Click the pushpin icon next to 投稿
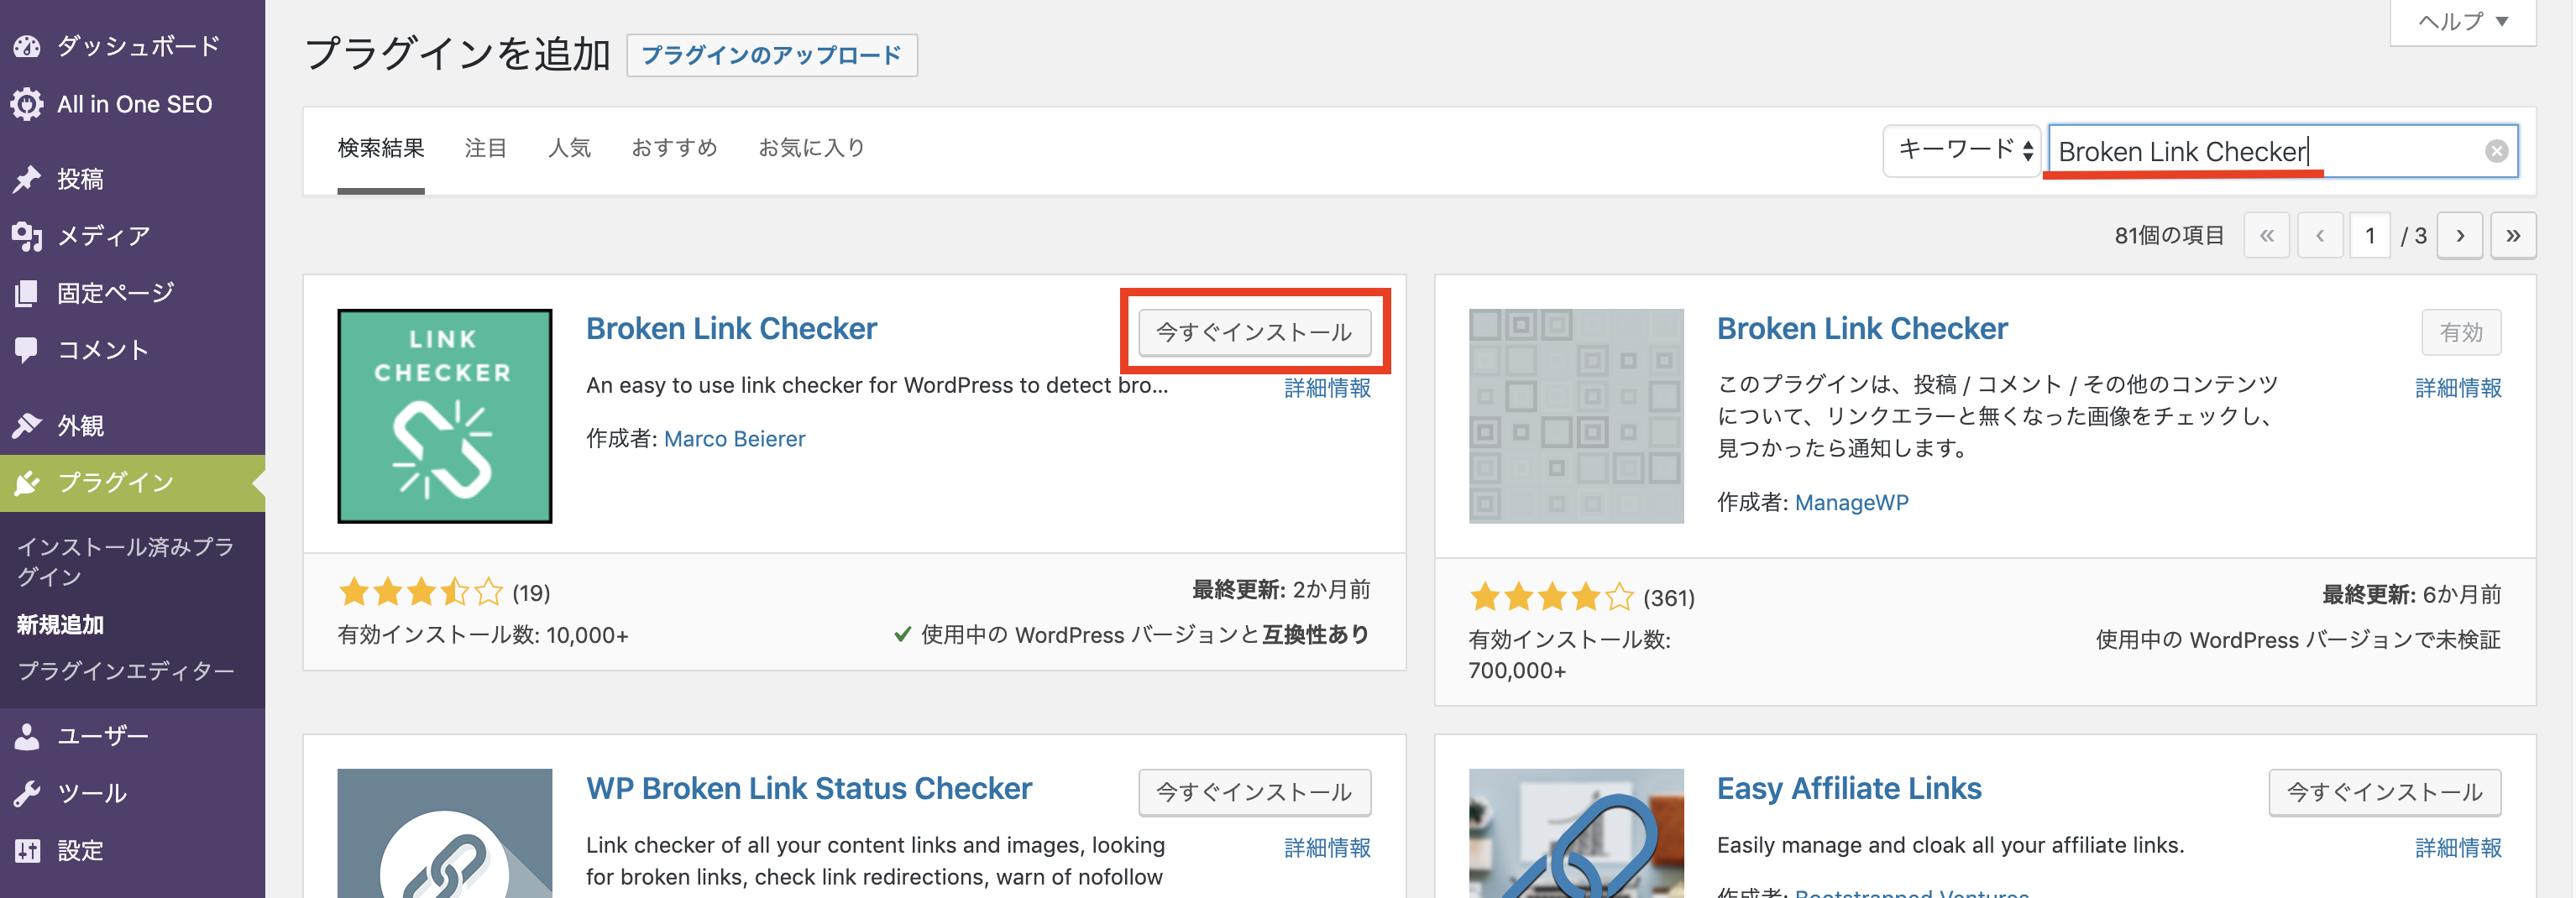 [27, 179]
